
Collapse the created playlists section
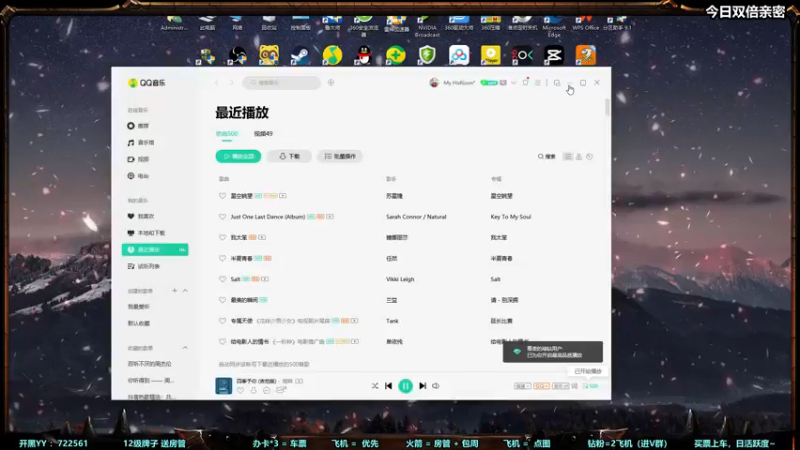point(185,291)
